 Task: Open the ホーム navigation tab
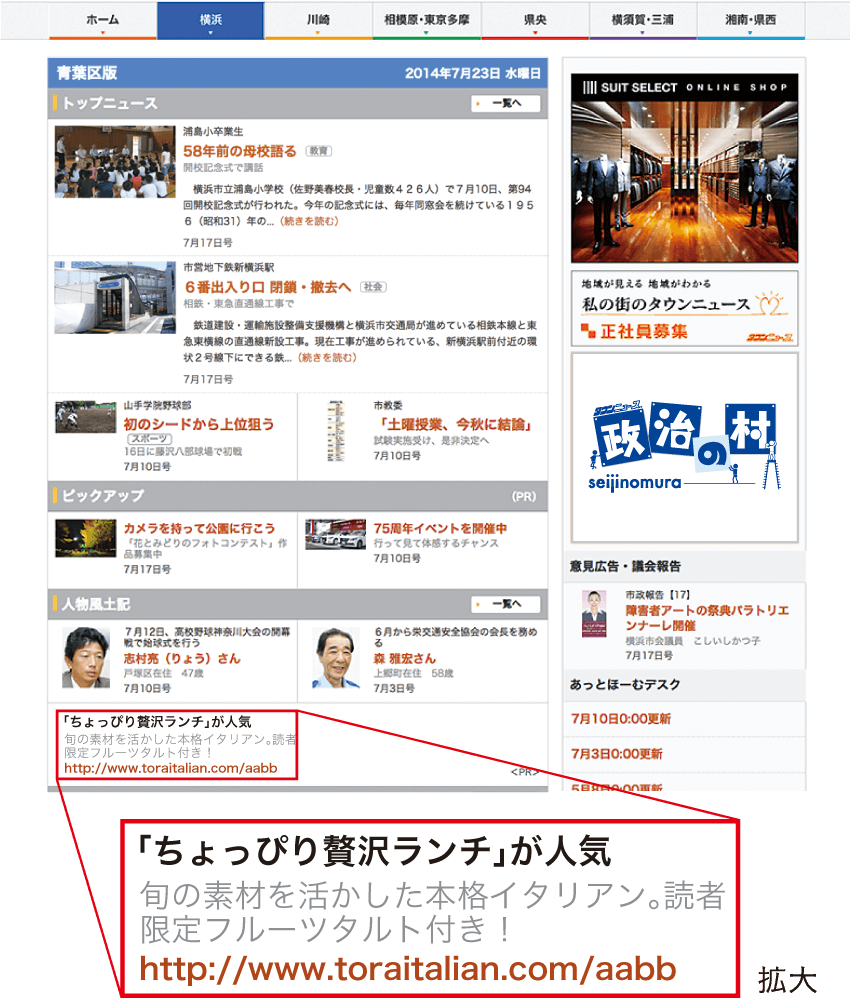point(102,20)
